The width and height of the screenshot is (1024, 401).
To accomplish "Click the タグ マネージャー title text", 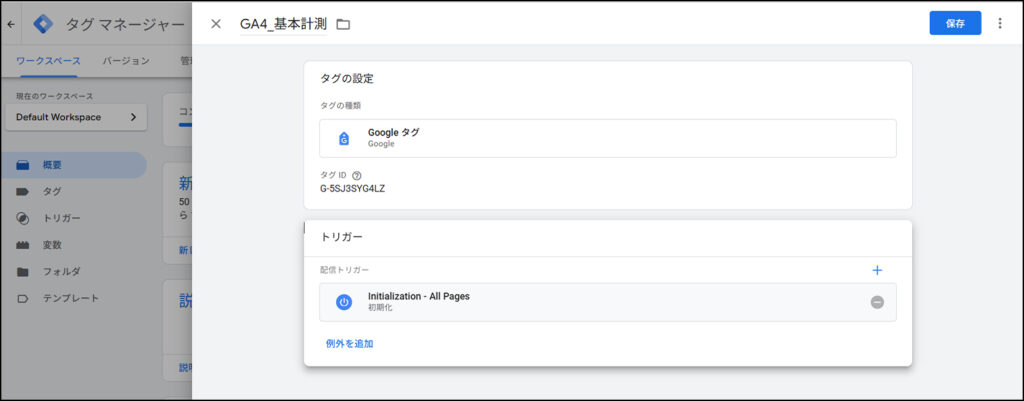I will coord(125,24).
